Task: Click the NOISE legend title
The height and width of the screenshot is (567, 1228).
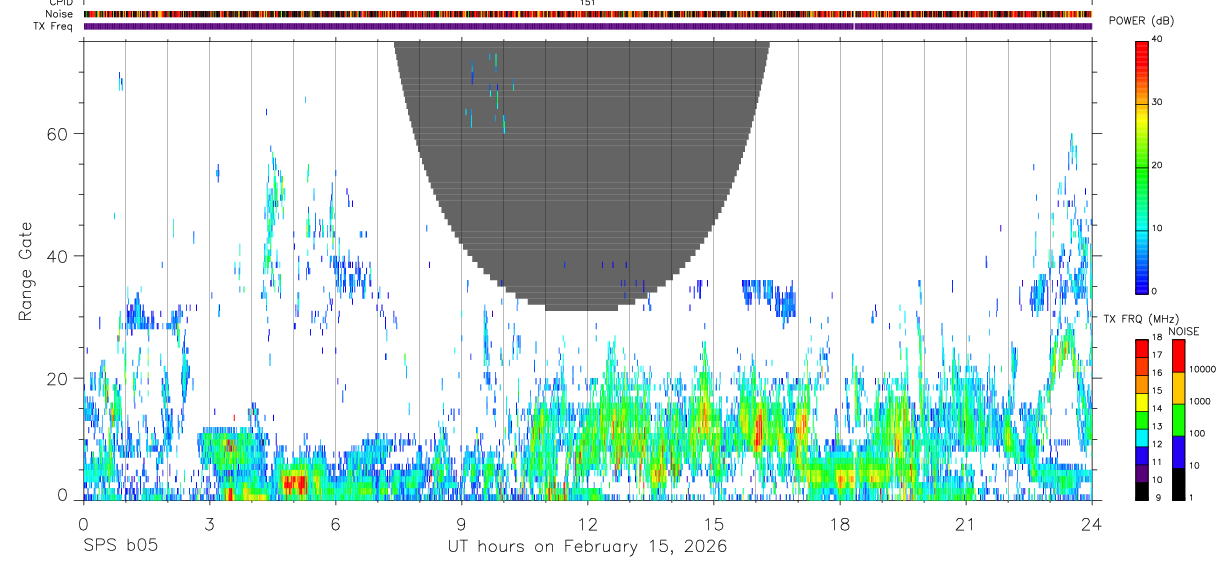Action: 1183,331
